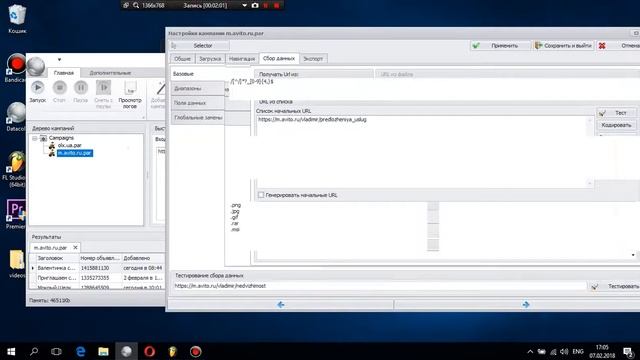The width and height of the screenshot is (640, 360).
Task: Select result cell 1415881130
Action: [x=100, y=268]
